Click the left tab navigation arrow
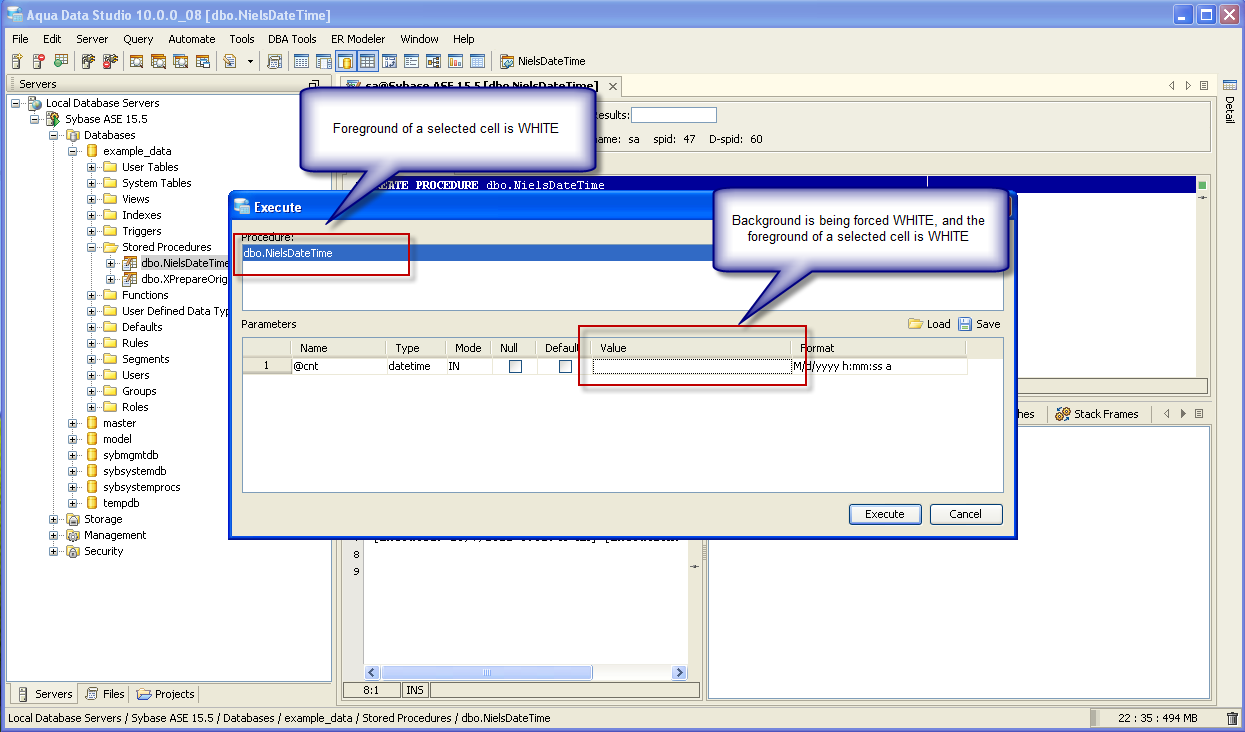This screenshot has width=1245, height=732. tap(1172, 86)
